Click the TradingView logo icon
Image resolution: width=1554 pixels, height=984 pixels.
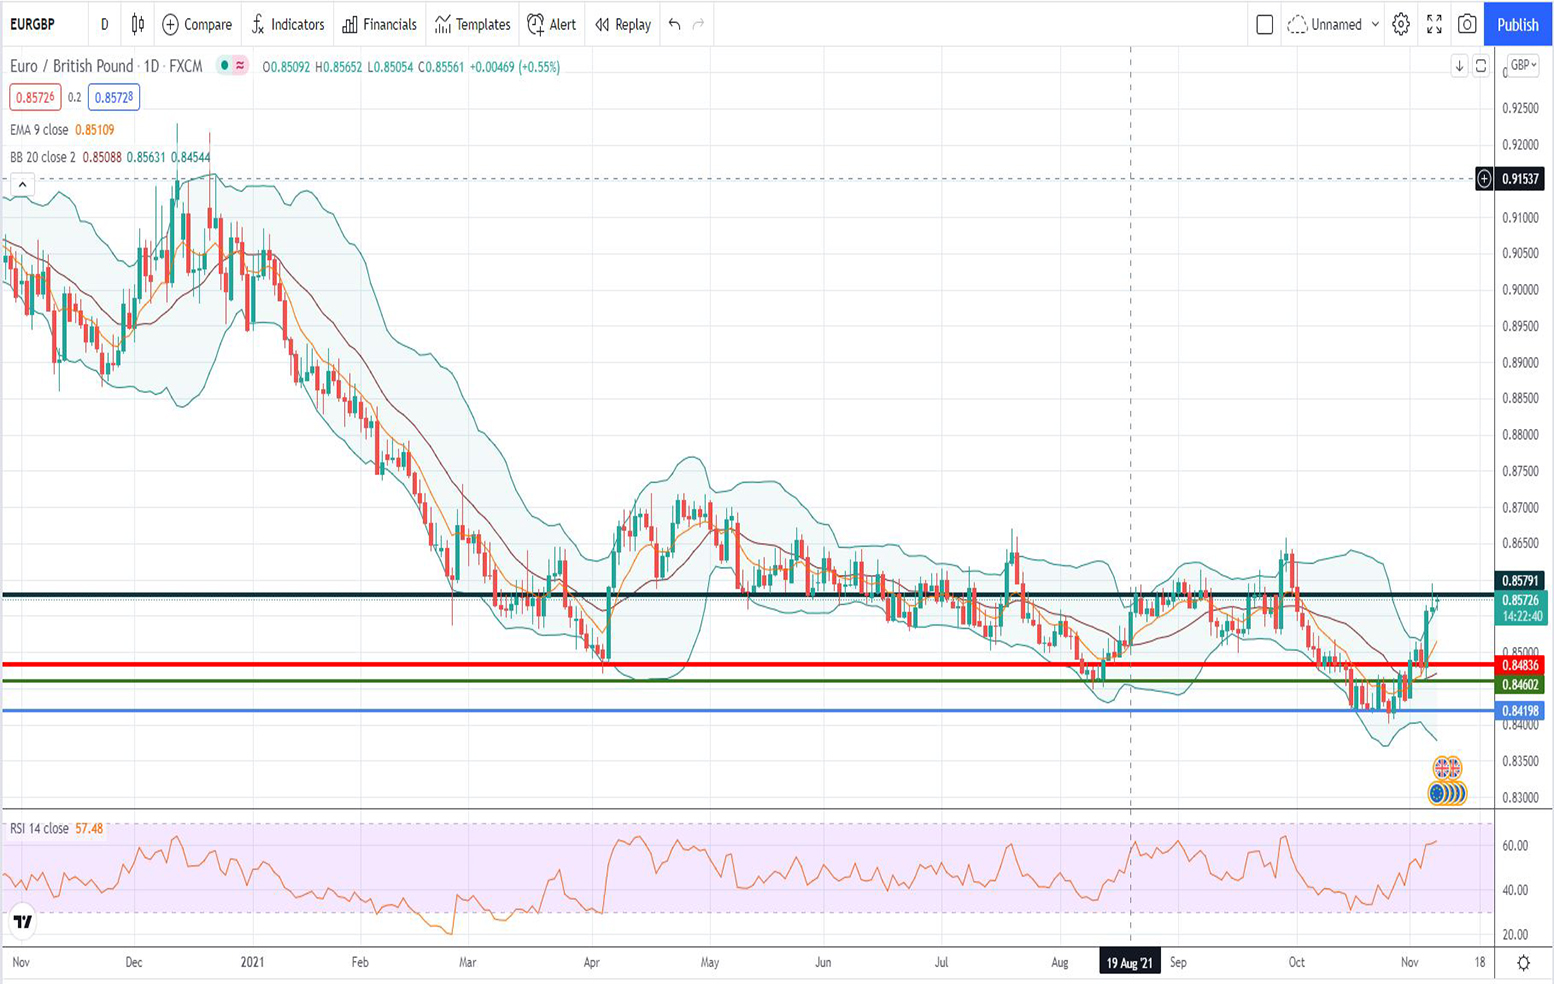pyautogui.click(x=22, y=921)
